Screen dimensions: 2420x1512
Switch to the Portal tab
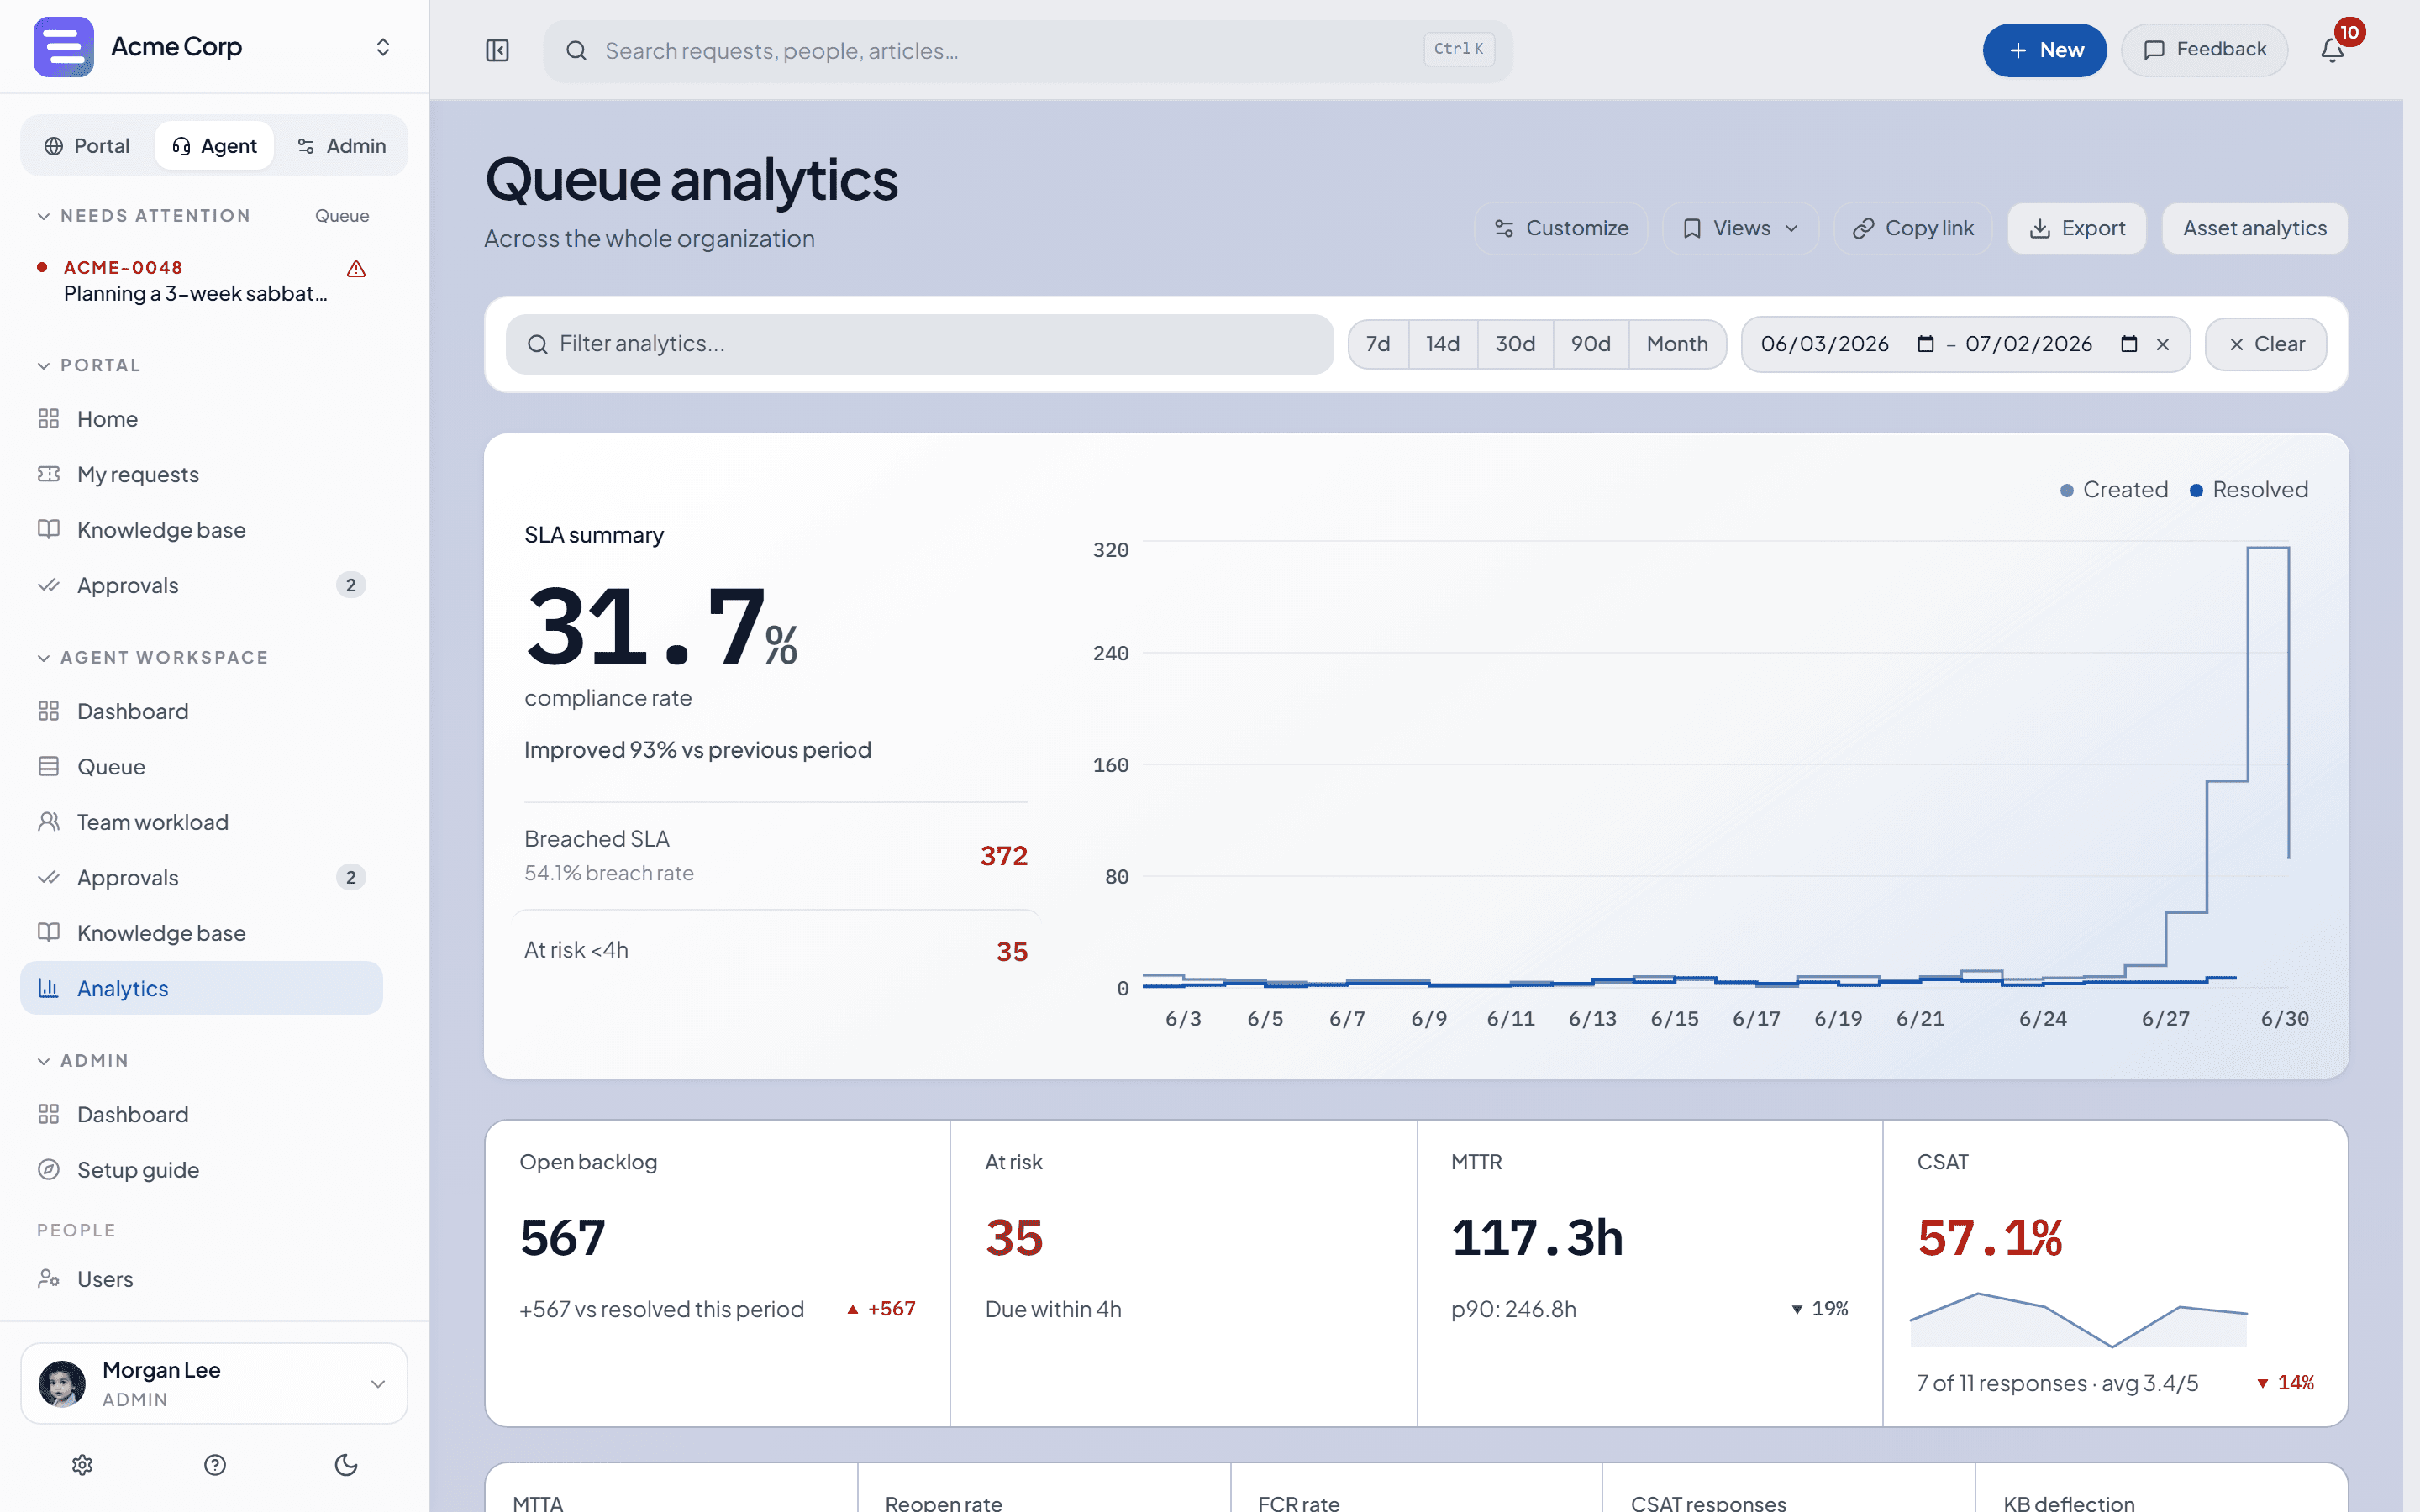pos(87,146)
